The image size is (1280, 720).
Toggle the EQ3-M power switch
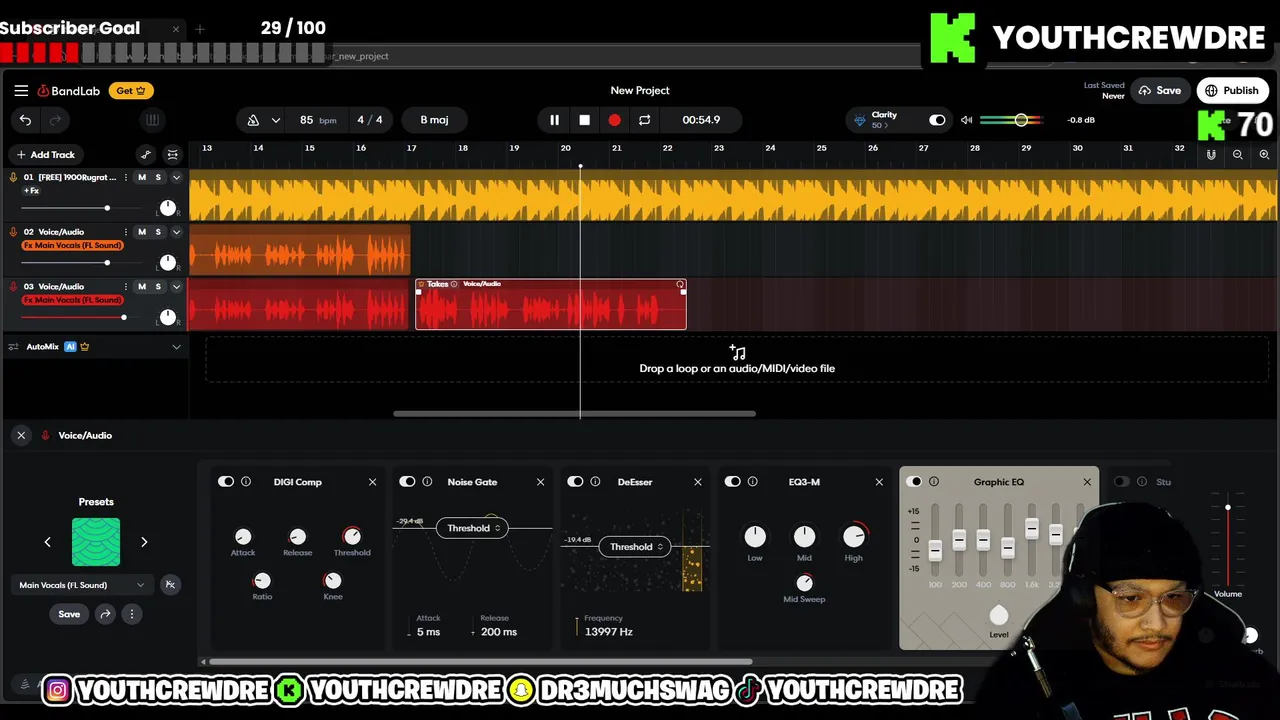pyautogui.click(x=733, y=482)
